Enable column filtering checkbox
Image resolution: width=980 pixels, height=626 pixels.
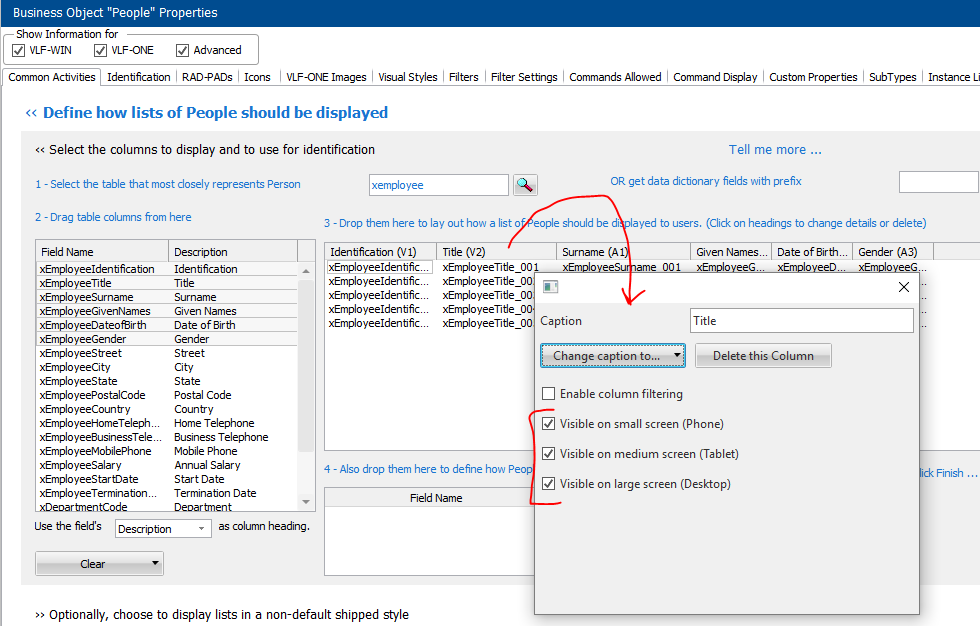pos(548,394)
